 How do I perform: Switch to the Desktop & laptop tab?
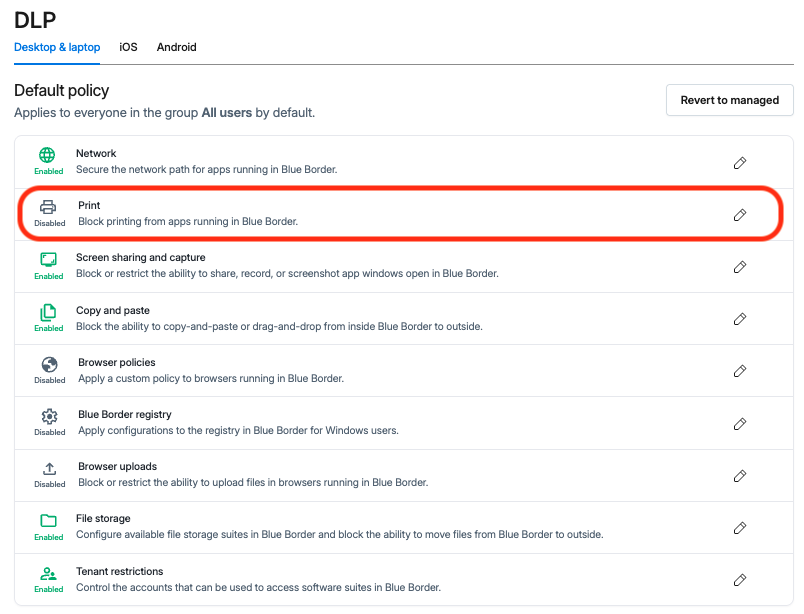click(x=57, y=47)
